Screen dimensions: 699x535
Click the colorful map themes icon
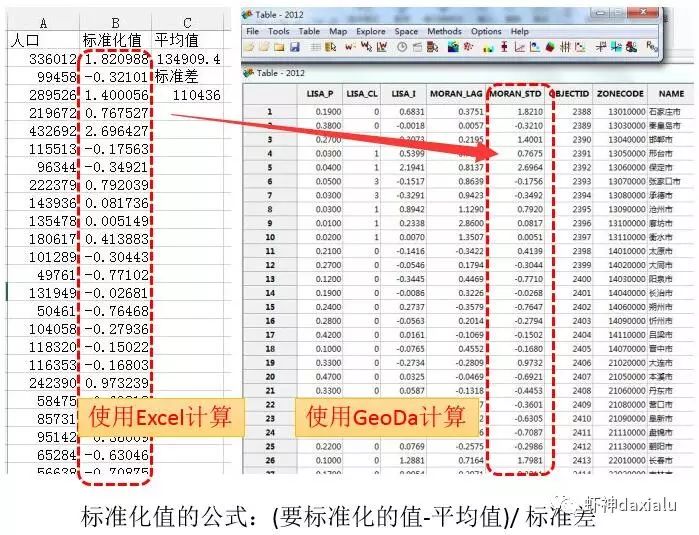click(453, 47)
